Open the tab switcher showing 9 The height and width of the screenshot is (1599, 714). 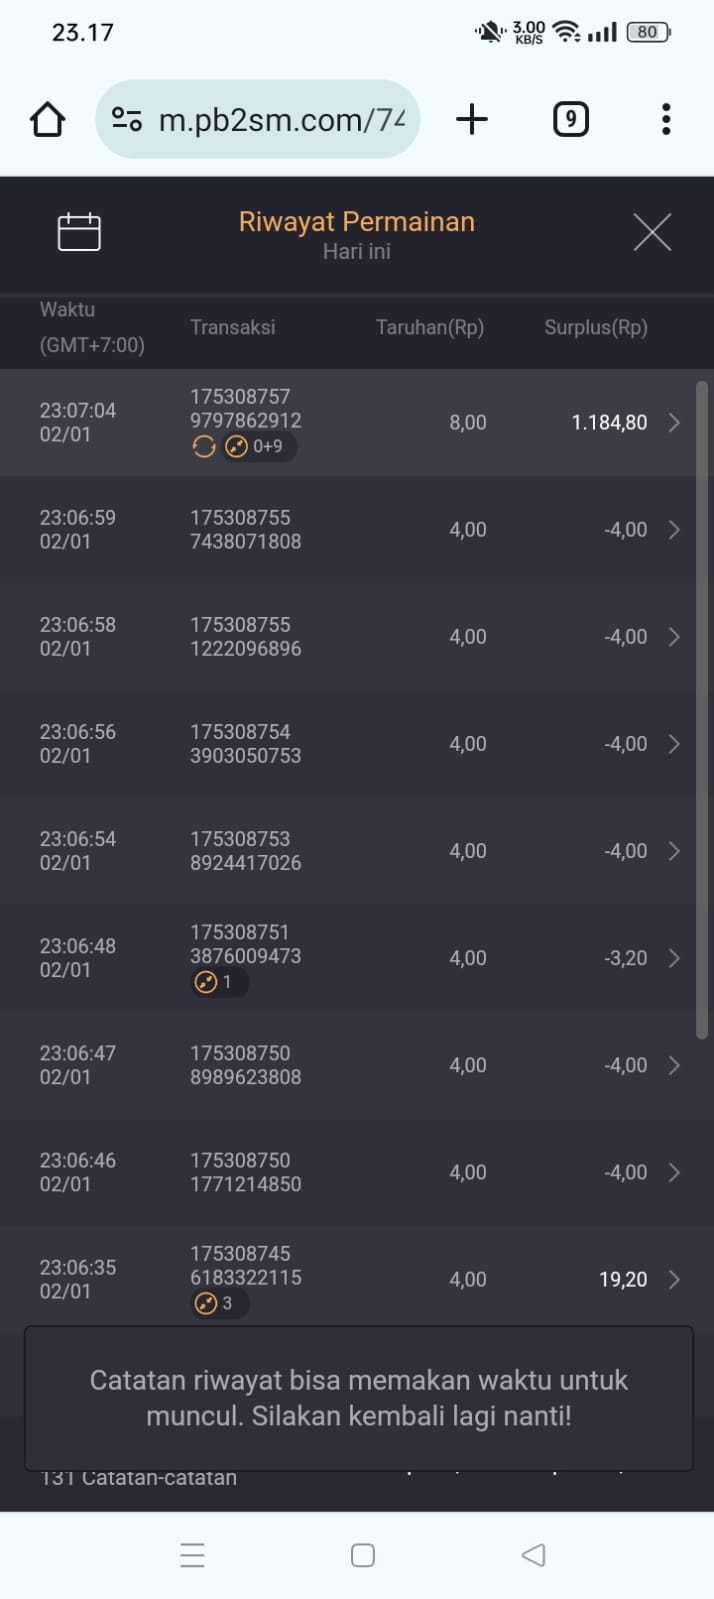click(x=571, y=120)
